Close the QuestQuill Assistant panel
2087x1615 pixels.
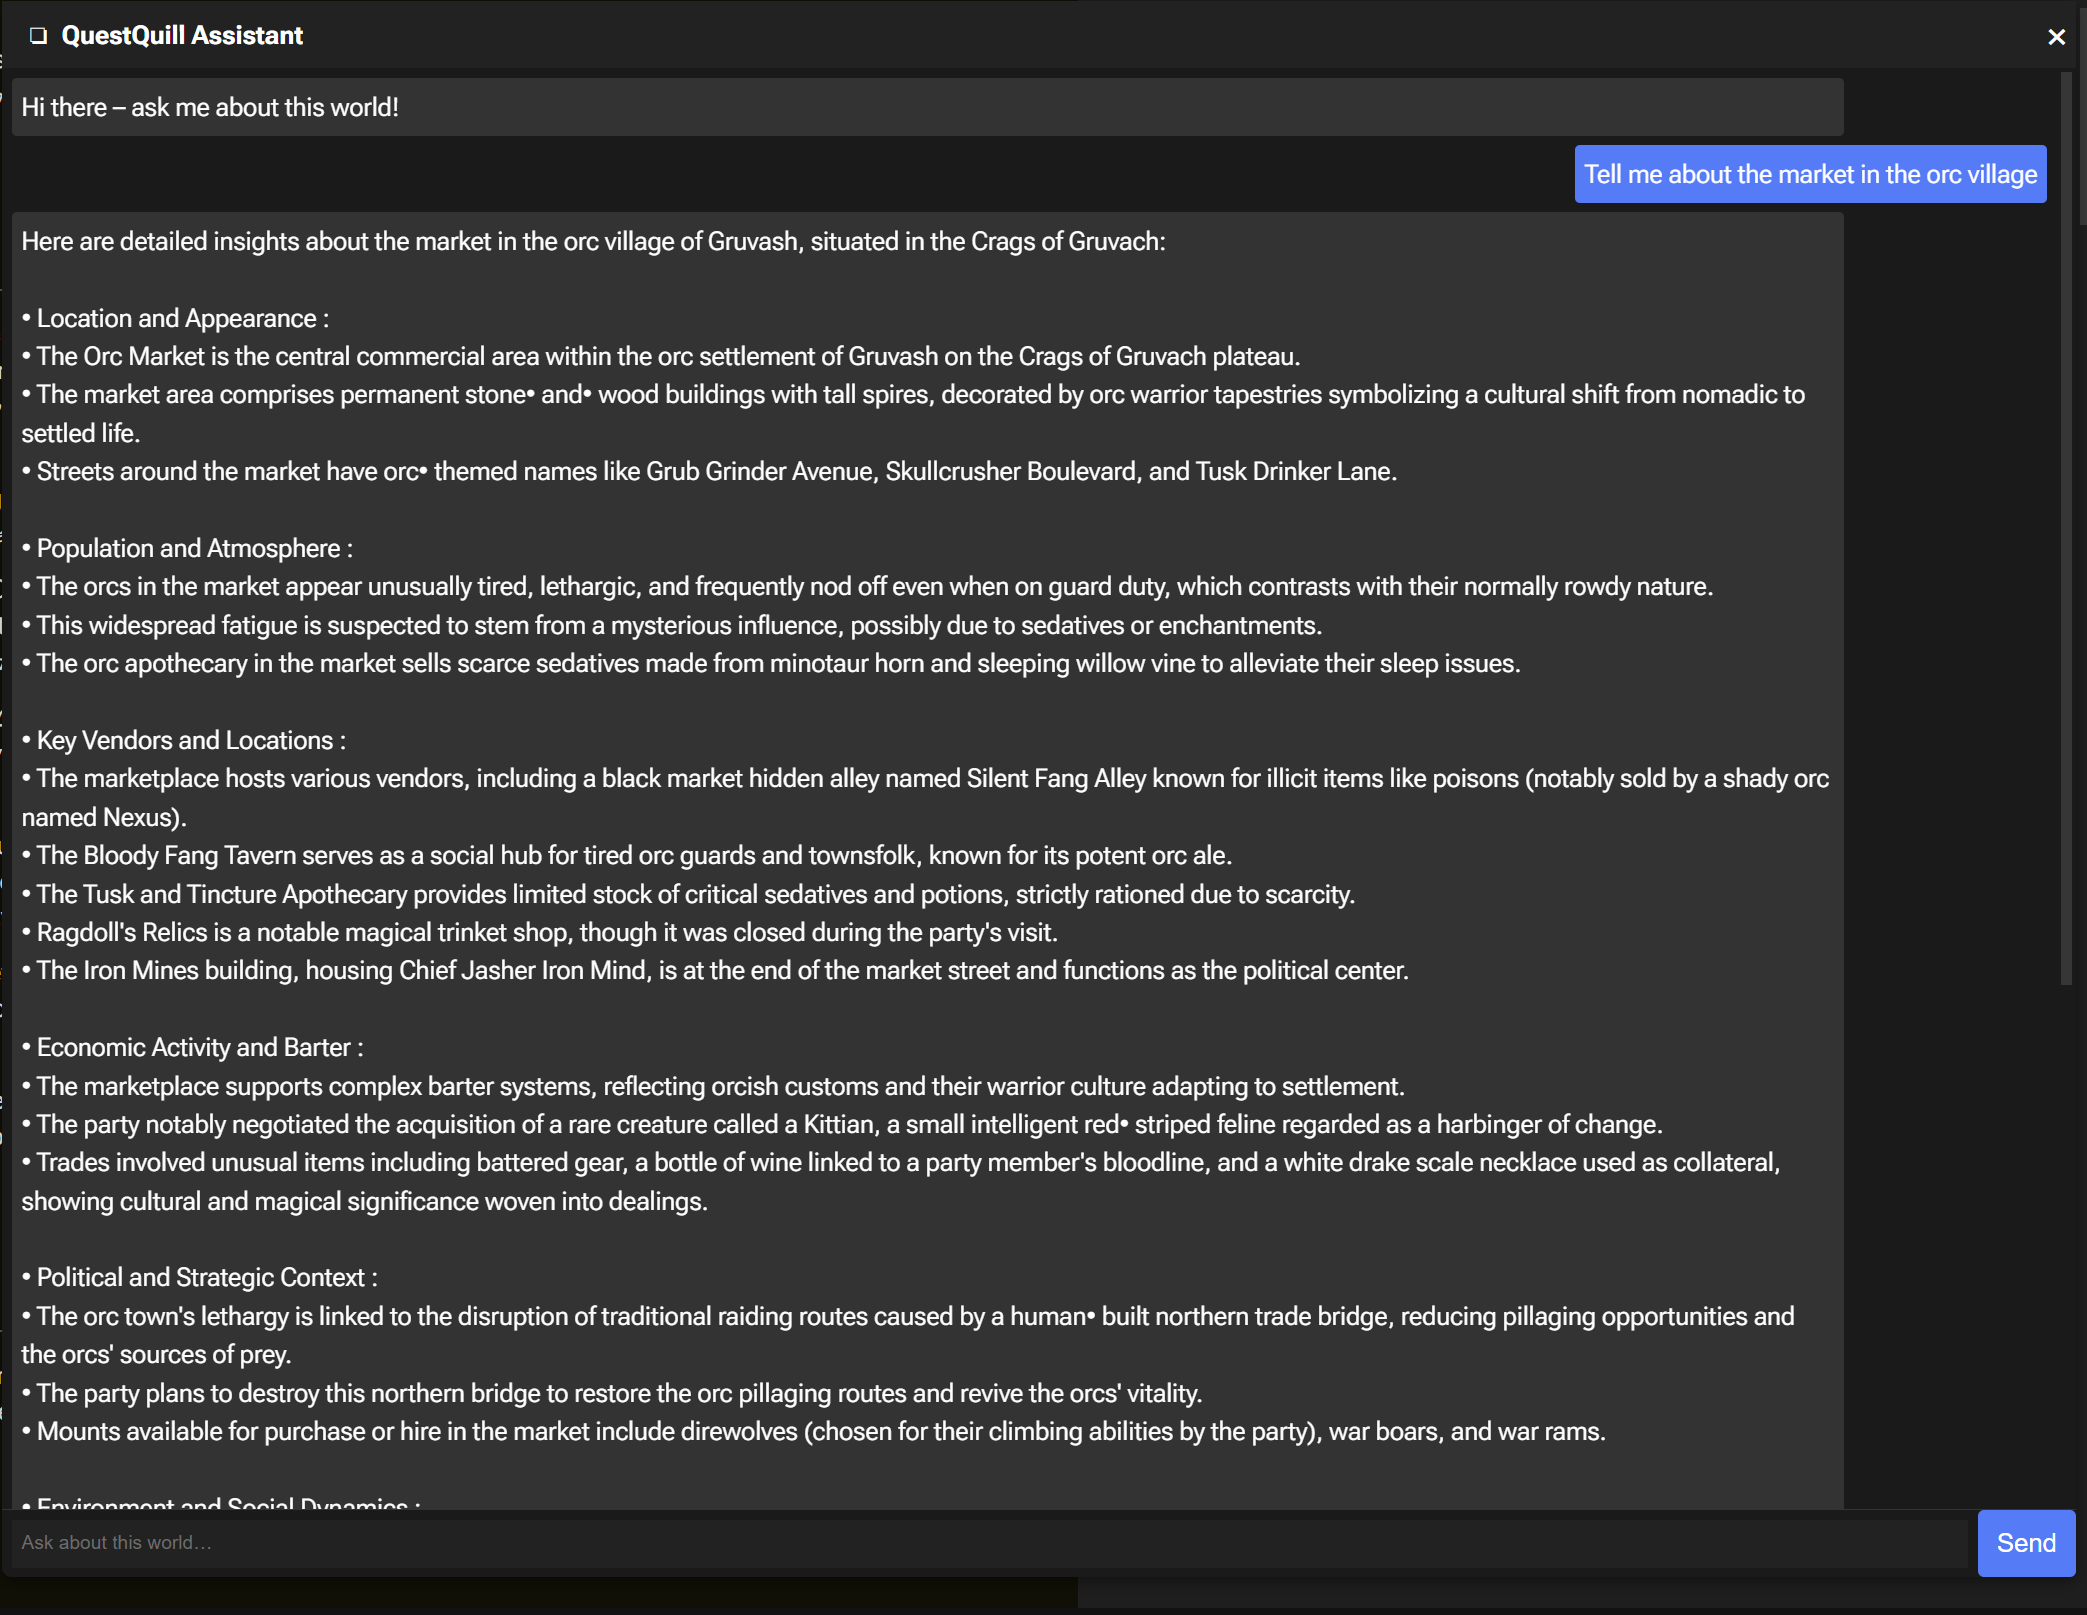(x=2055, y=37)
